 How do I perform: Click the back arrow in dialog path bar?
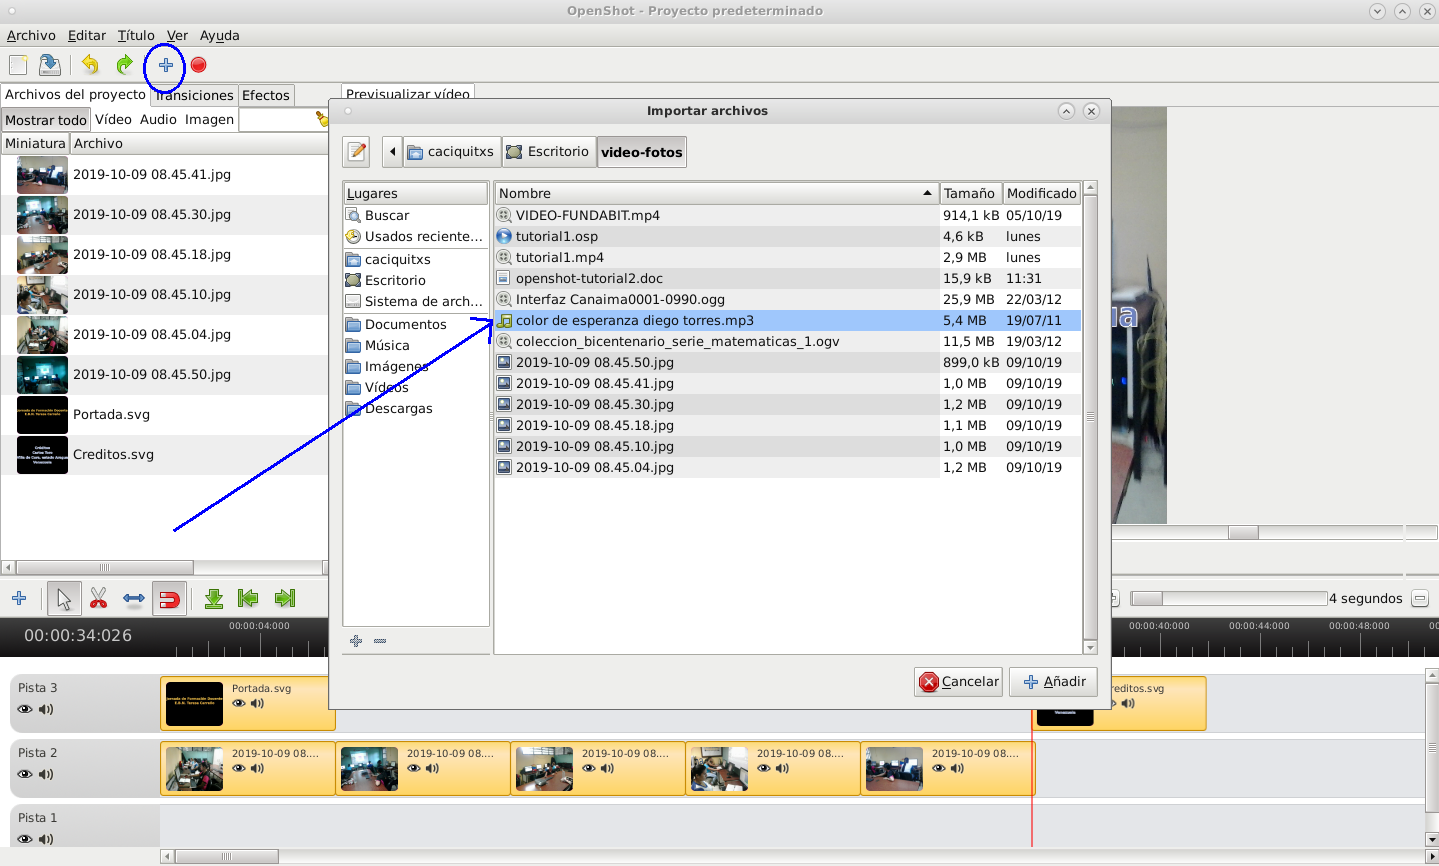click(392, 152)
